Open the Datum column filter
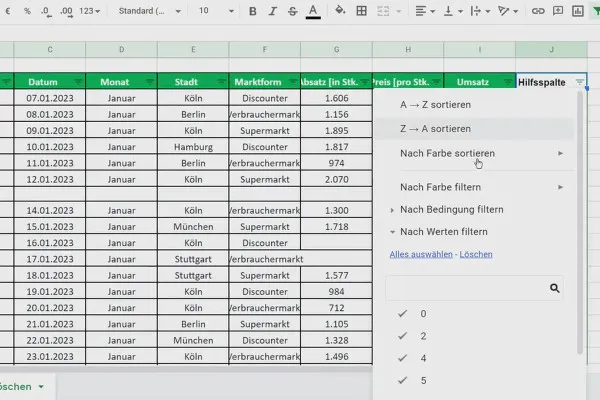 (78, 82)
